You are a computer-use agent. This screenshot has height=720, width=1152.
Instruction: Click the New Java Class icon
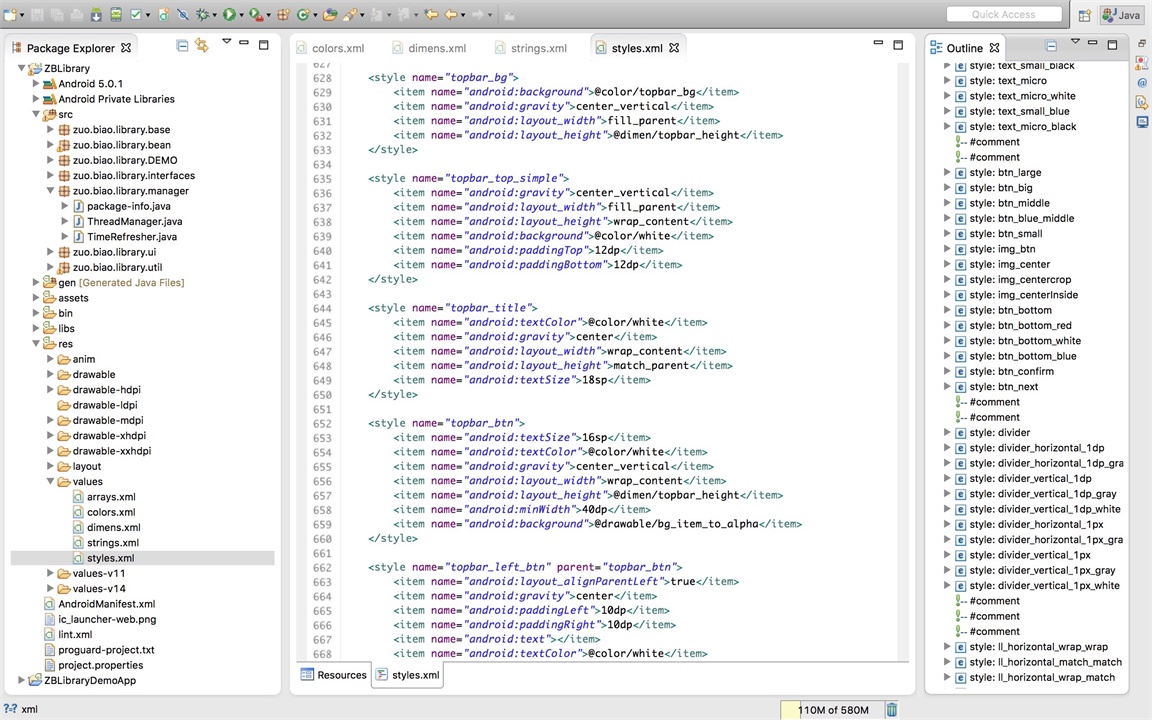pyautogui.click(x=303, y=15)
